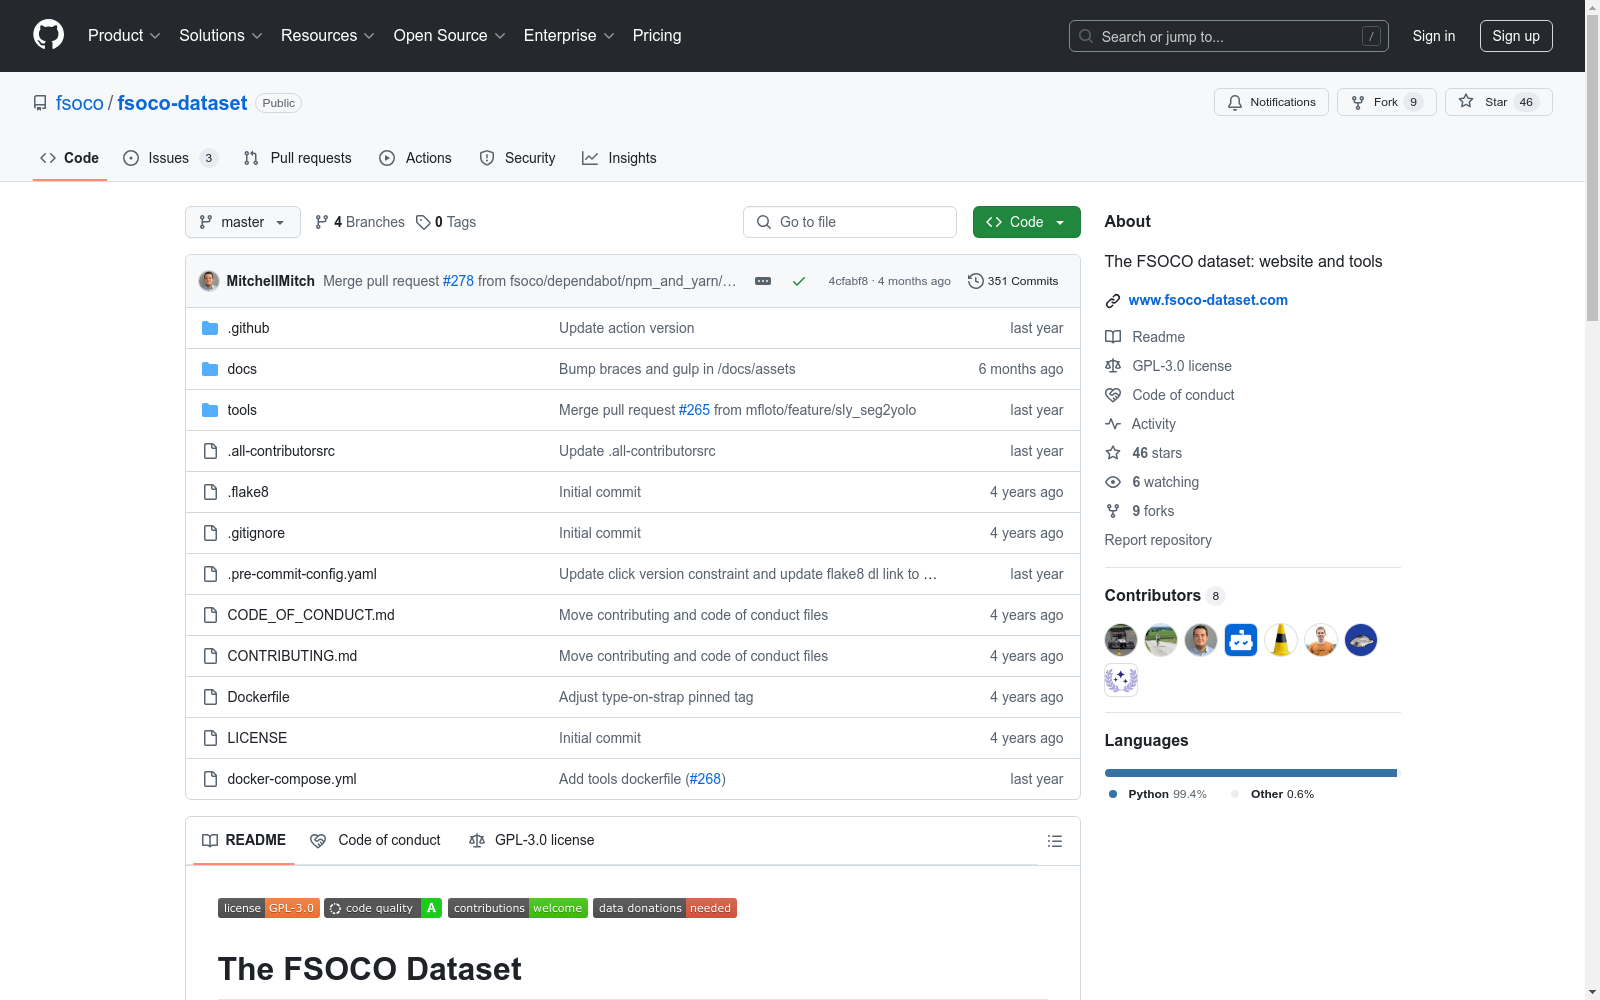Switch to the Pull requests tab
This screenshot has width=1600, height=1000.
click(x=298, y=158)
